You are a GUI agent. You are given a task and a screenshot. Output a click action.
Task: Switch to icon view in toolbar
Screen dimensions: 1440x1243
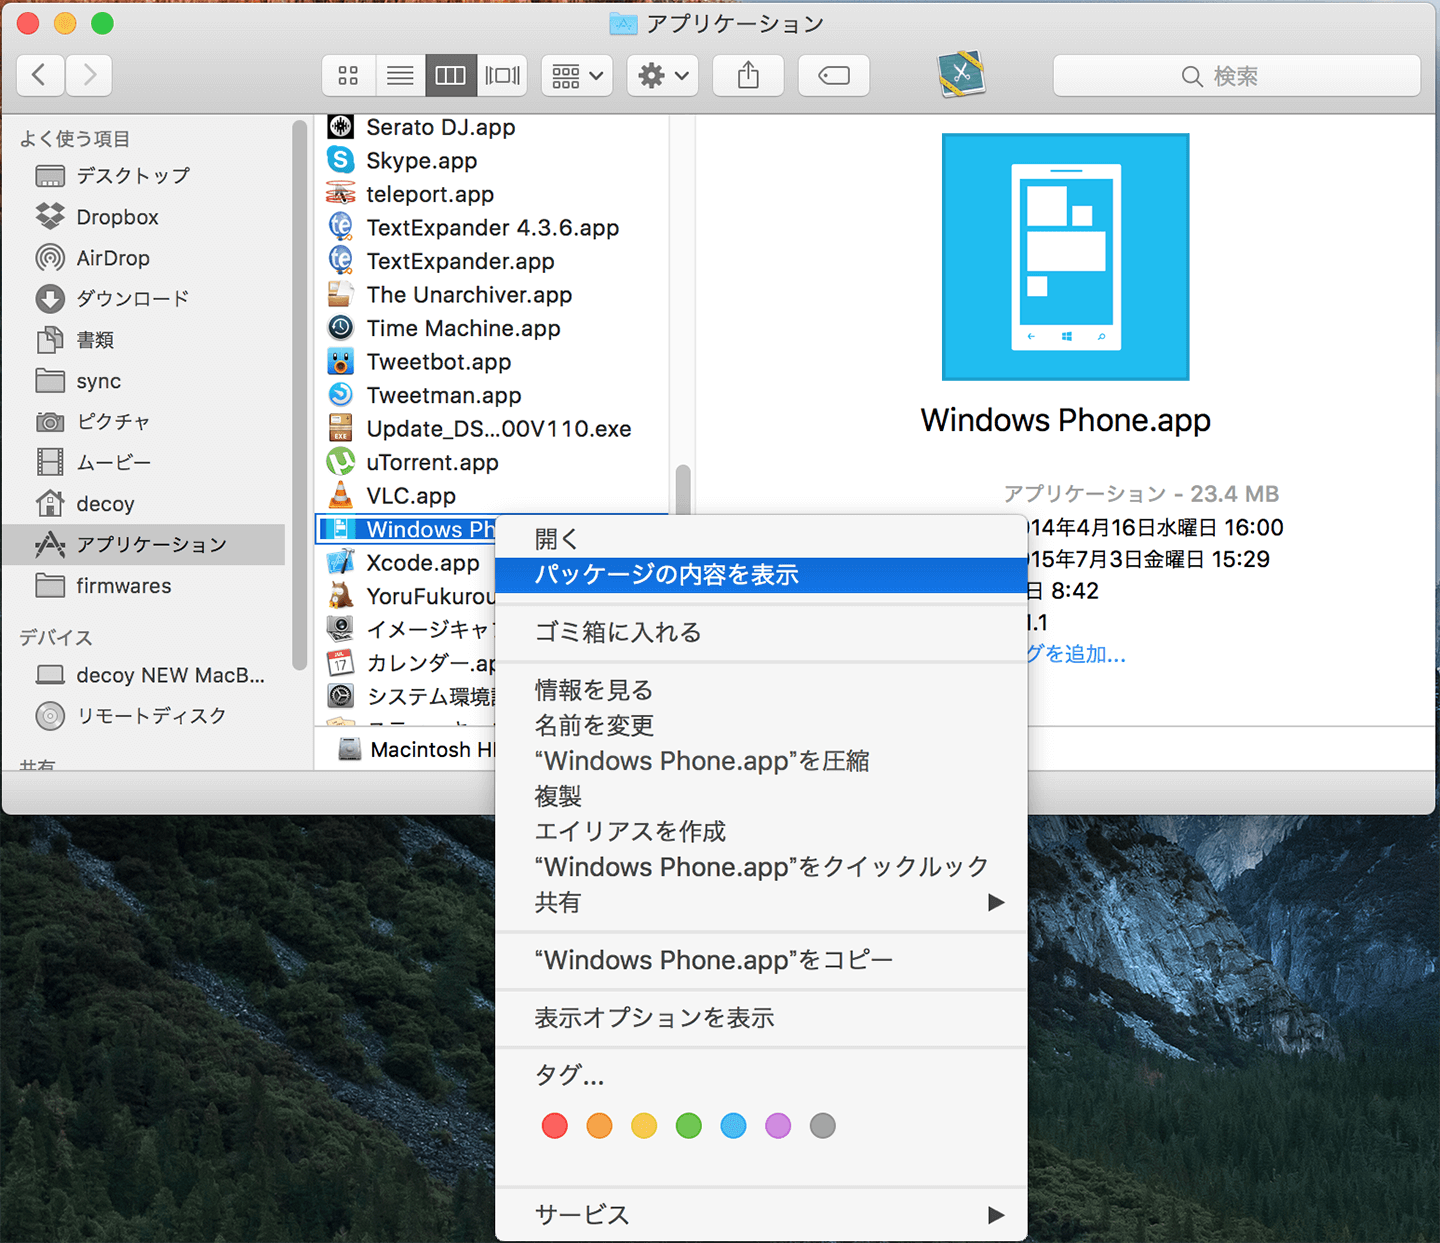[348, 76]
